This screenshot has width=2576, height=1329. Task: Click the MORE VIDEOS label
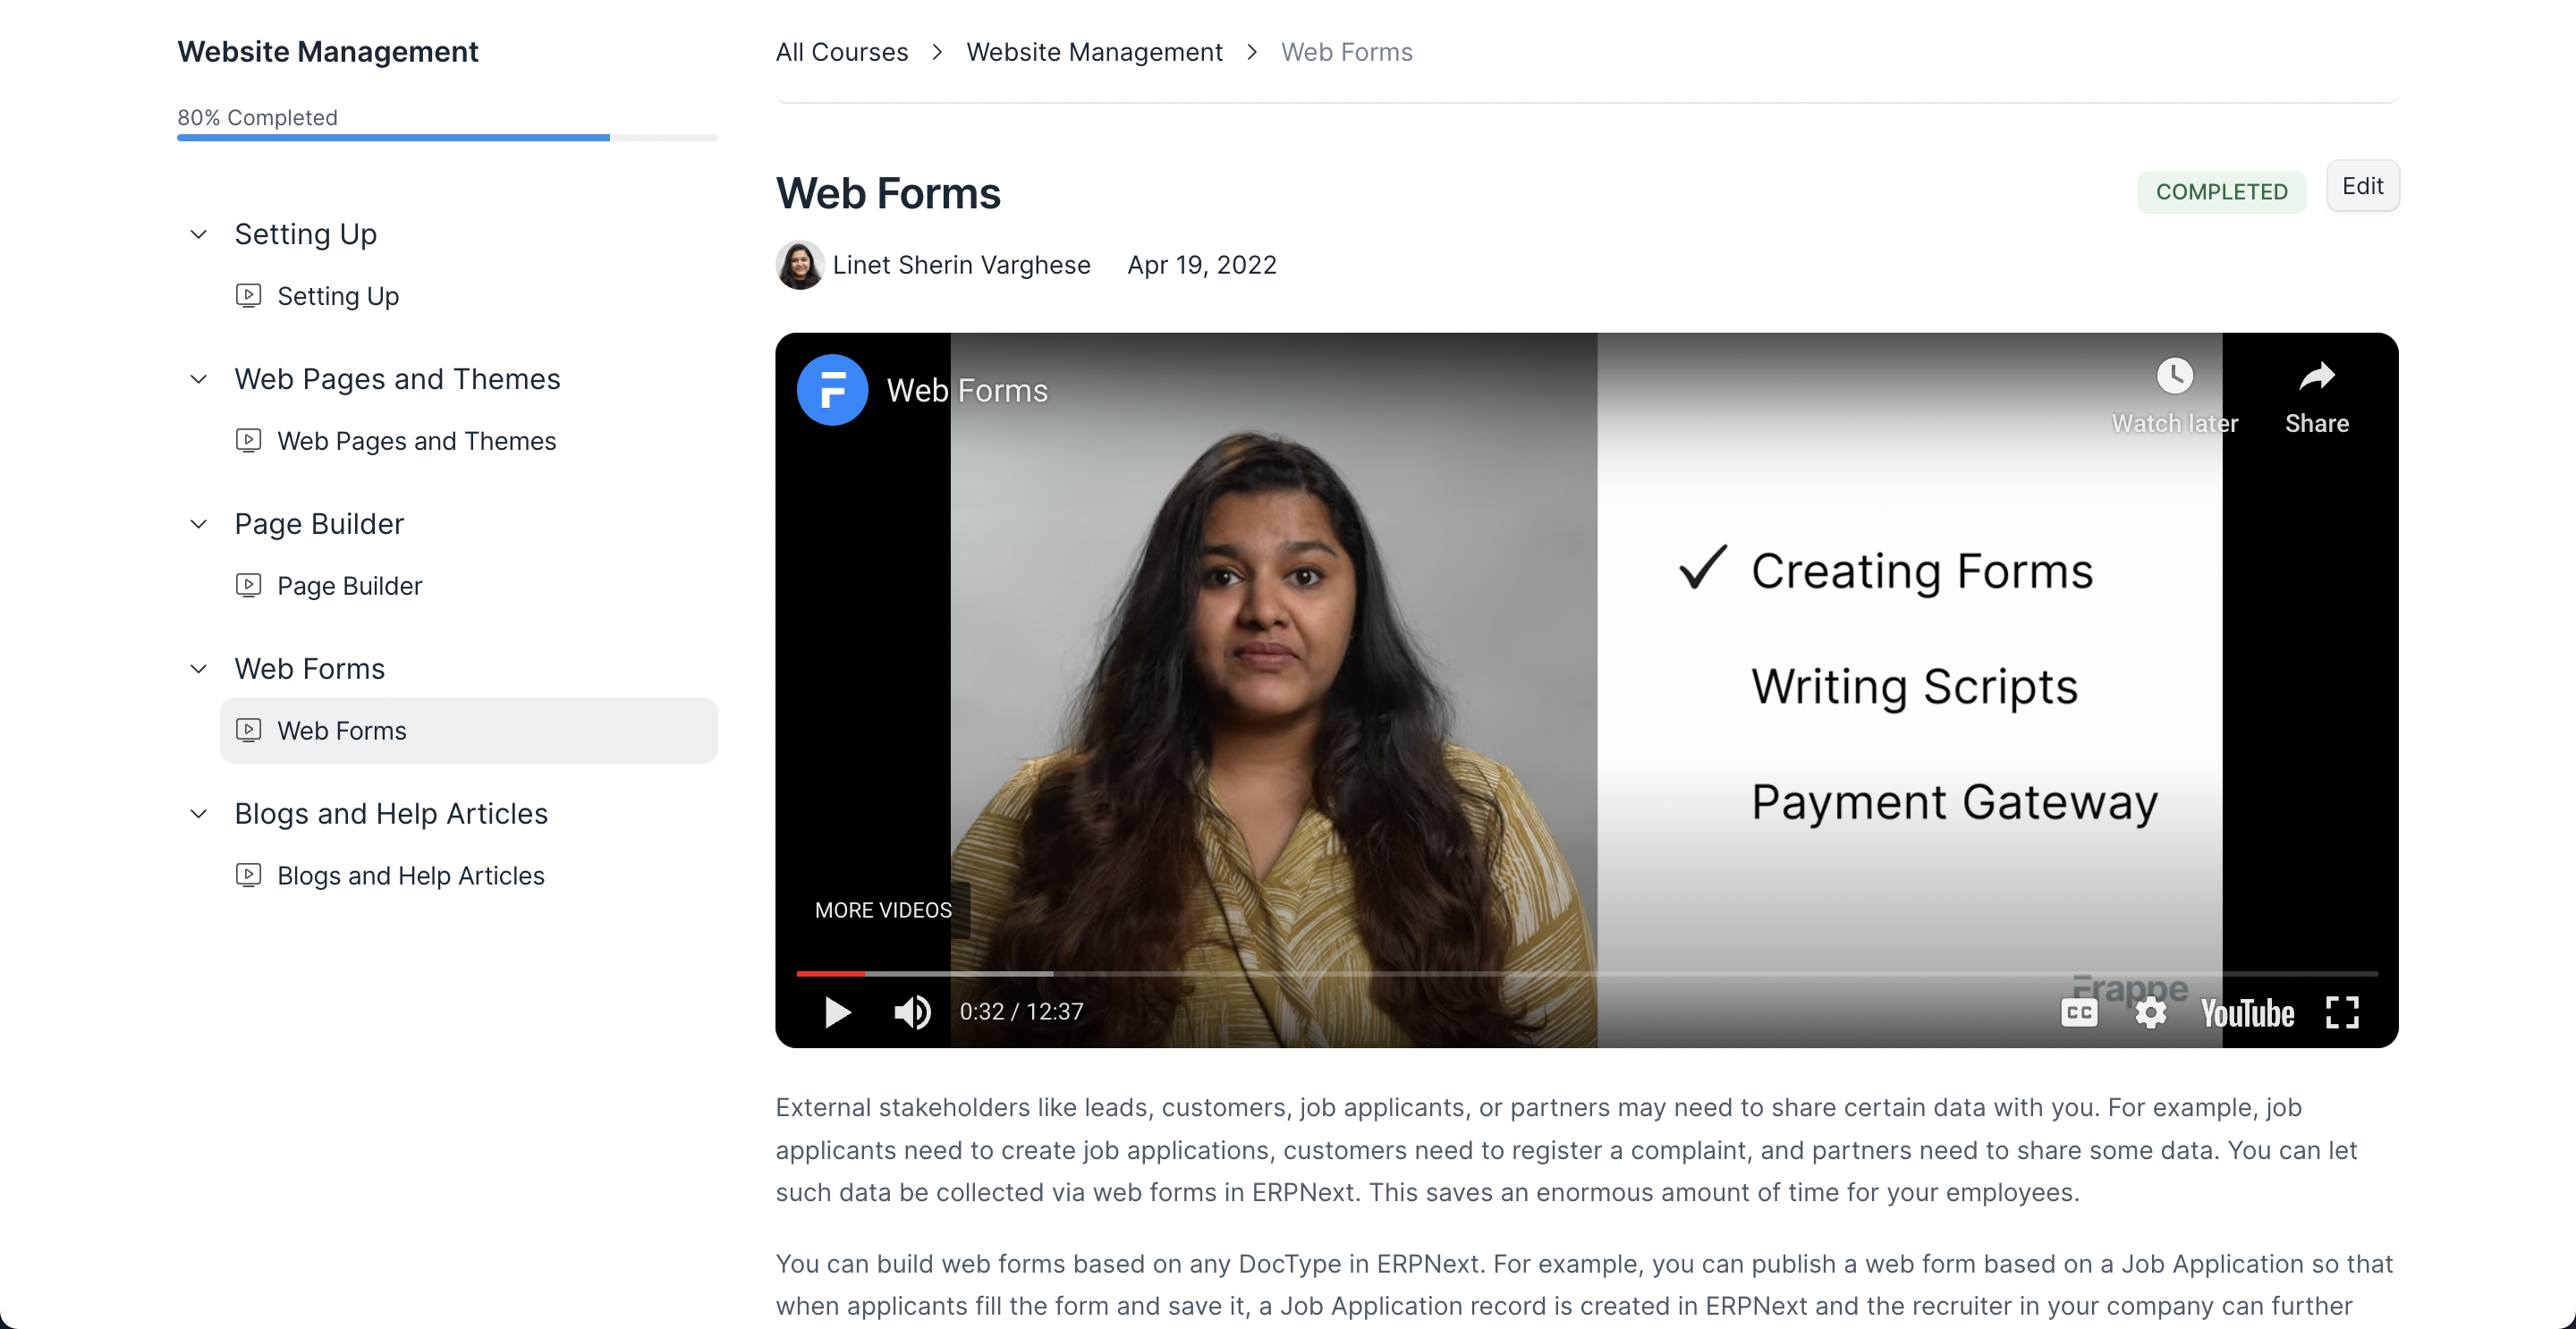click(883, 910)
